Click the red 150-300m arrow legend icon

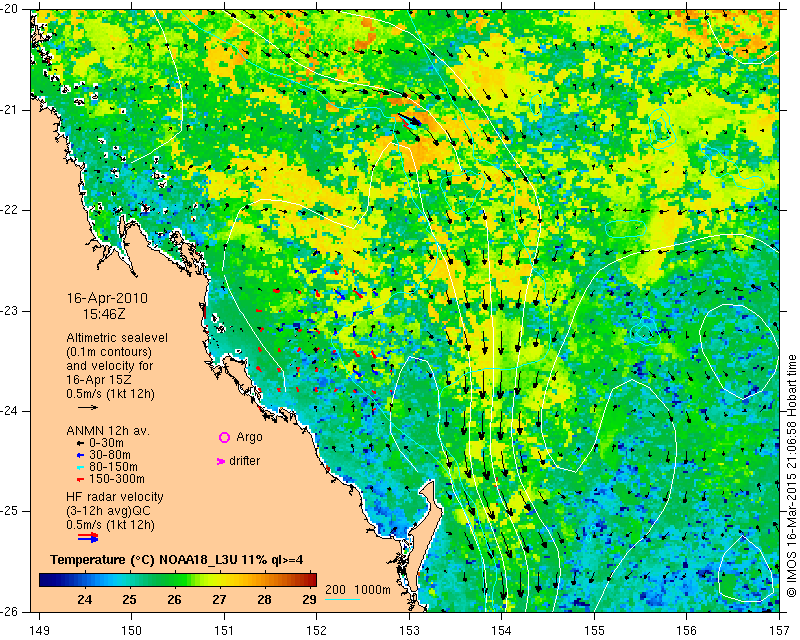pos(79,479)
